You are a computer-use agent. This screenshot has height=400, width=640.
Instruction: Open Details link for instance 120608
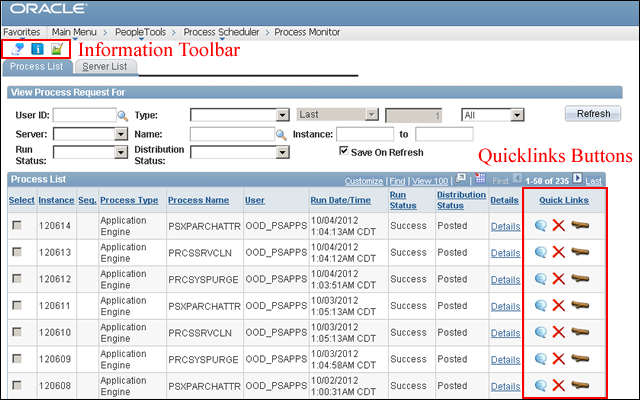point(505,386)
